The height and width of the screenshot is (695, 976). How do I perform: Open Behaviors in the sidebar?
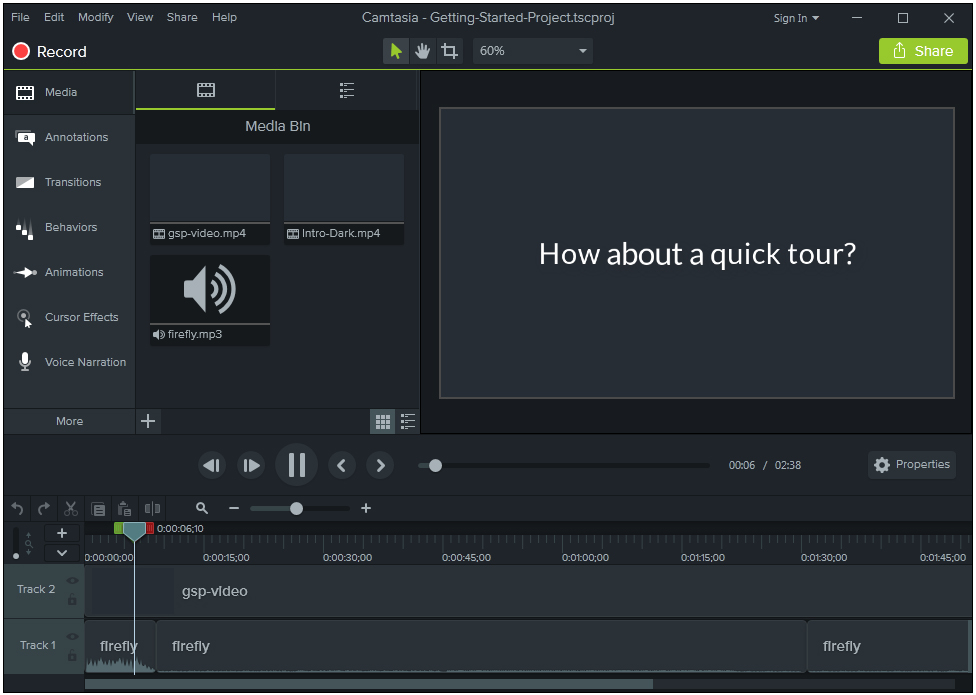click(x=69, y=227)
